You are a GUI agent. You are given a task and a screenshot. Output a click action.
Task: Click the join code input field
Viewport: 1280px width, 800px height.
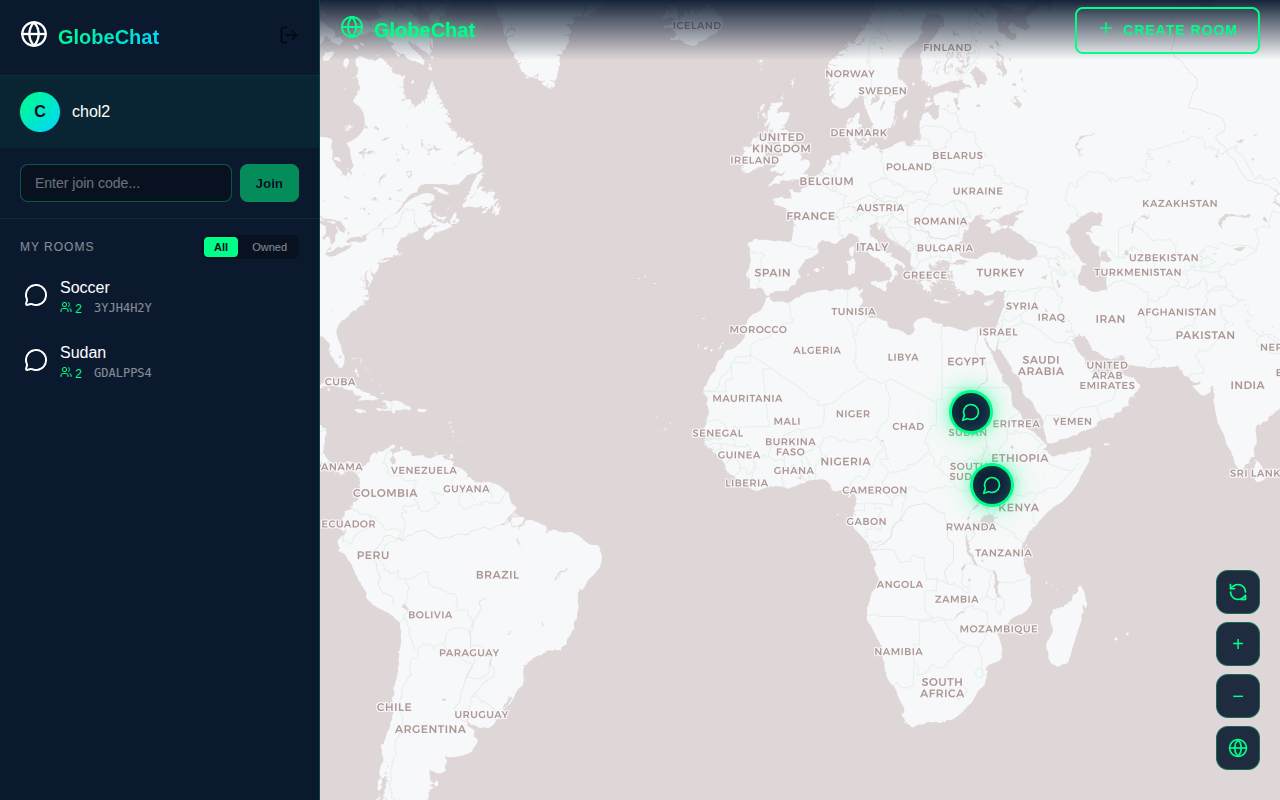[125, 183]
